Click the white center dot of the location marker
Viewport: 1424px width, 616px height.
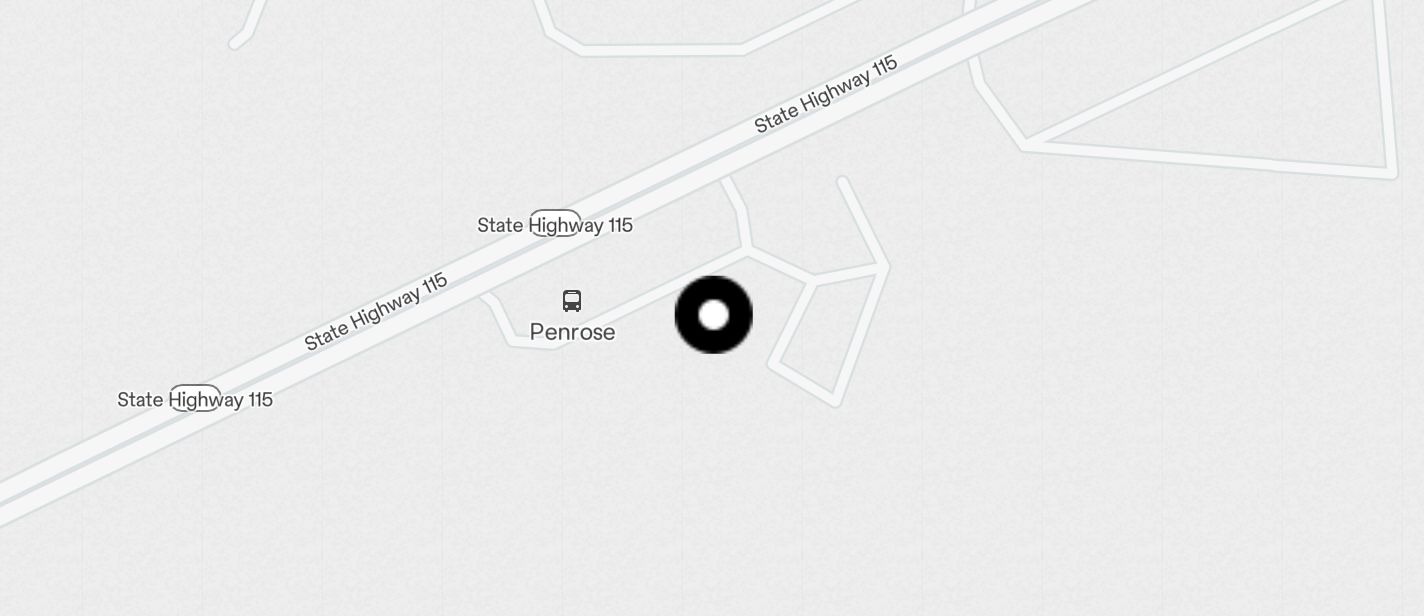[714, 315]
